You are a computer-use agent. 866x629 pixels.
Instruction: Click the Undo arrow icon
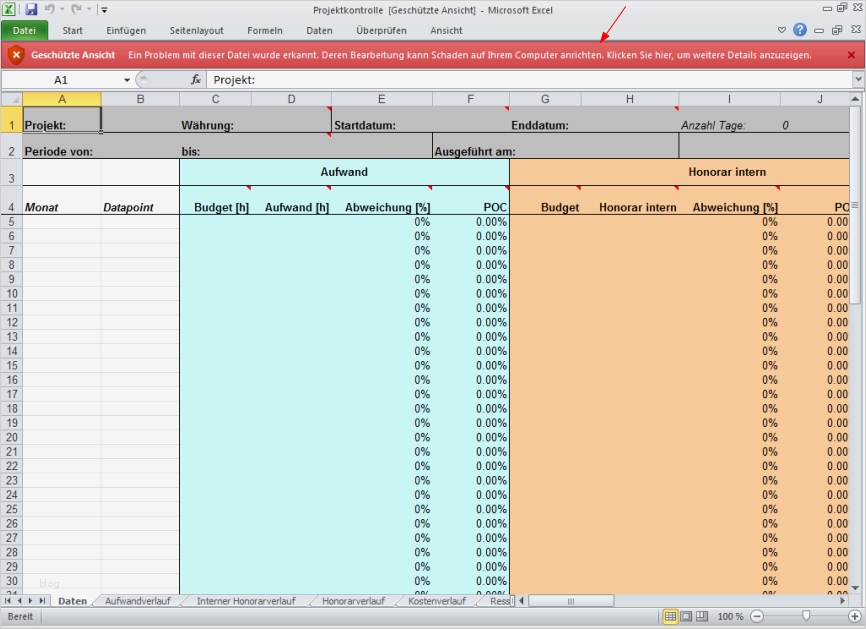pyautogui.click(x=50, y=9)
